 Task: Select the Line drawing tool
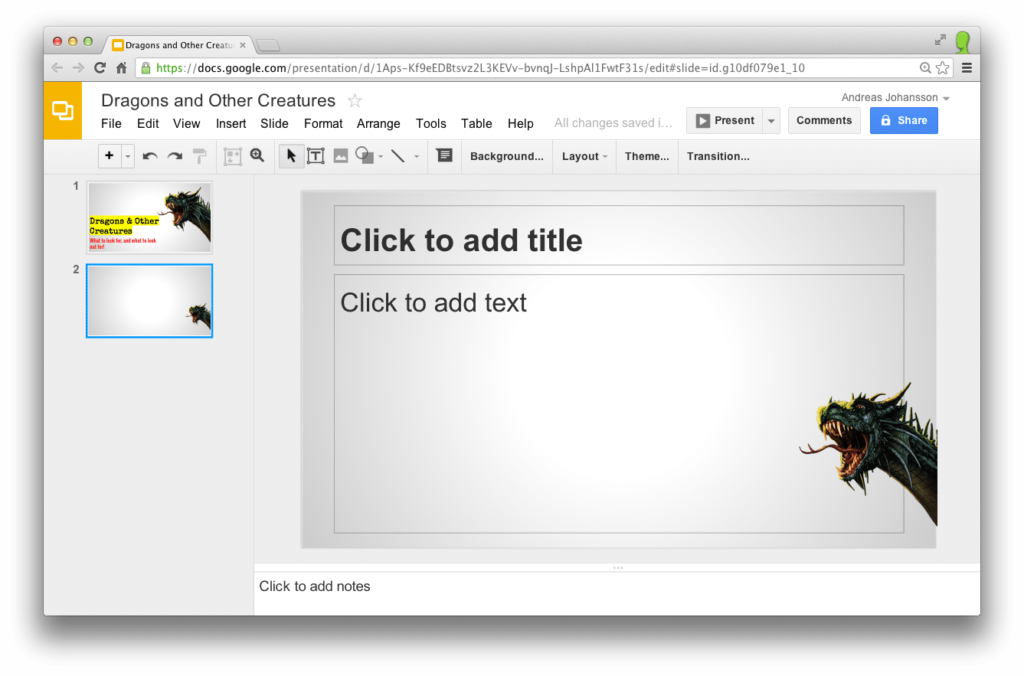pyautogui.click(x=399, y=156)
